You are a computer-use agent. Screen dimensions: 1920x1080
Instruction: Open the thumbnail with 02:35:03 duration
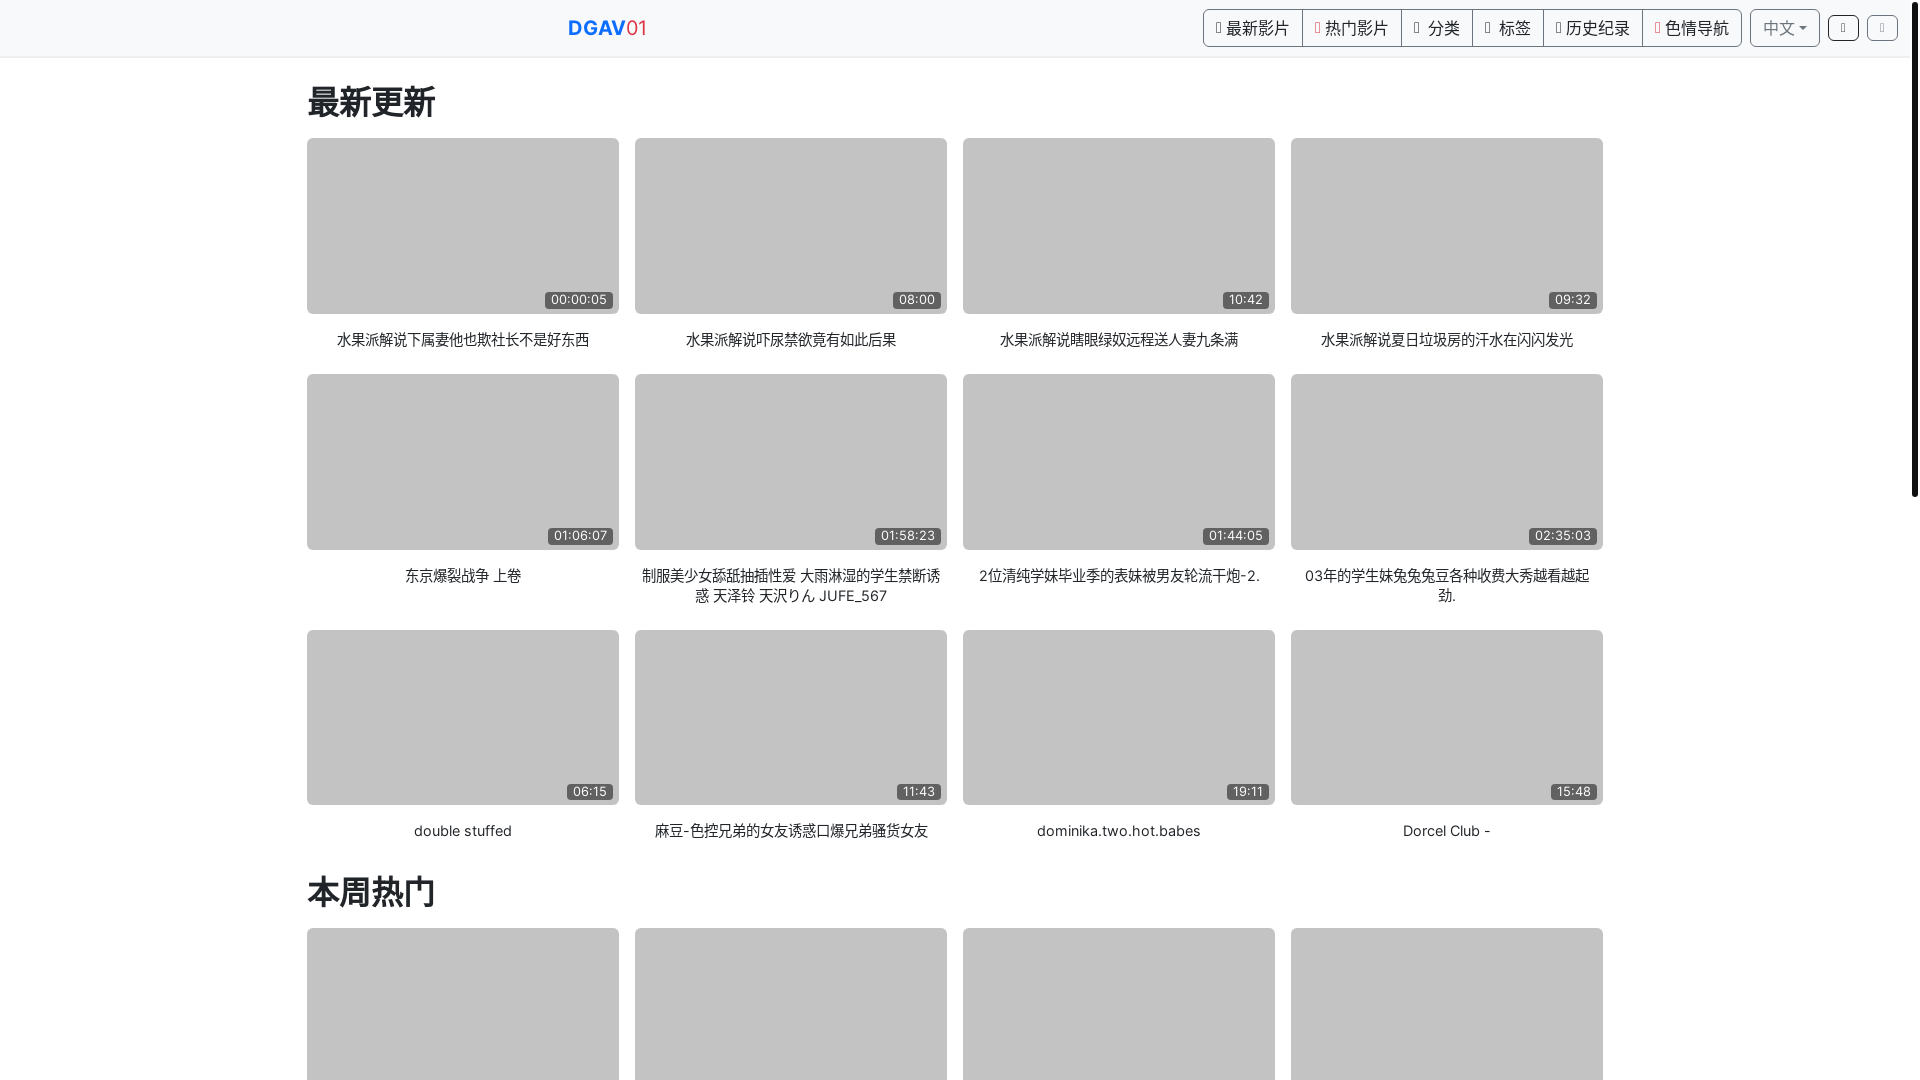[x=1447, y=462]
